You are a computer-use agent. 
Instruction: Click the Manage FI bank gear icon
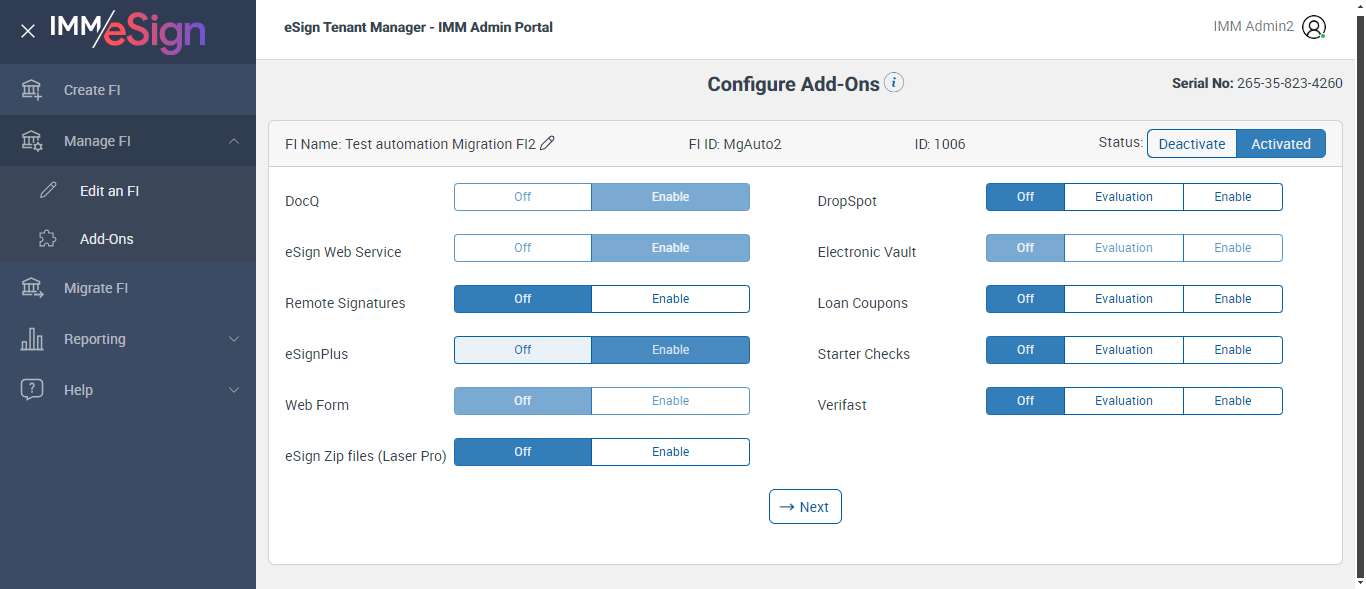click(32, 141)
